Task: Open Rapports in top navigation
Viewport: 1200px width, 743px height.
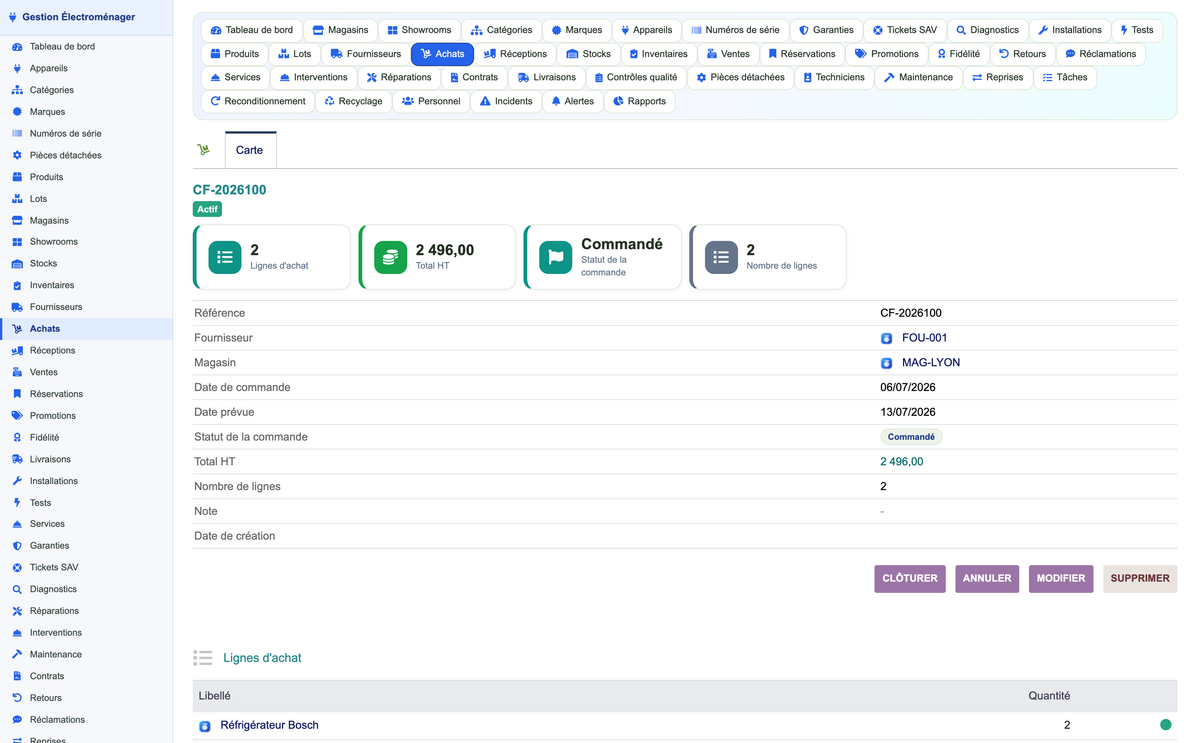Action: click(639, 101)
